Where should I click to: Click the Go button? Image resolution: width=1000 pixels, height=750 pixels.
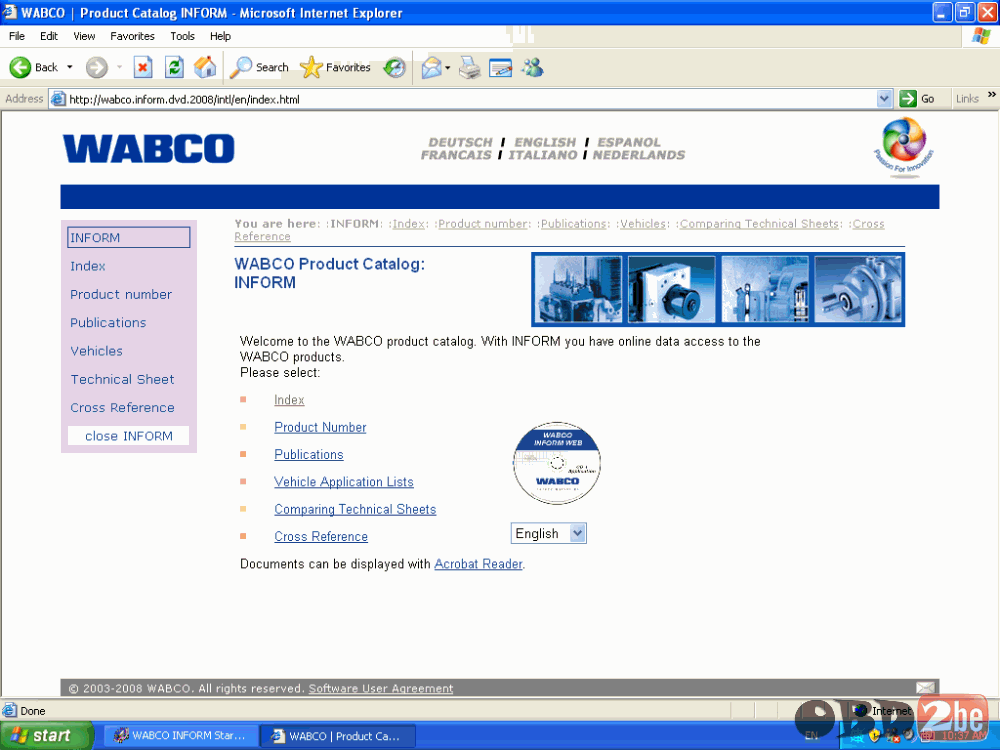917,99
